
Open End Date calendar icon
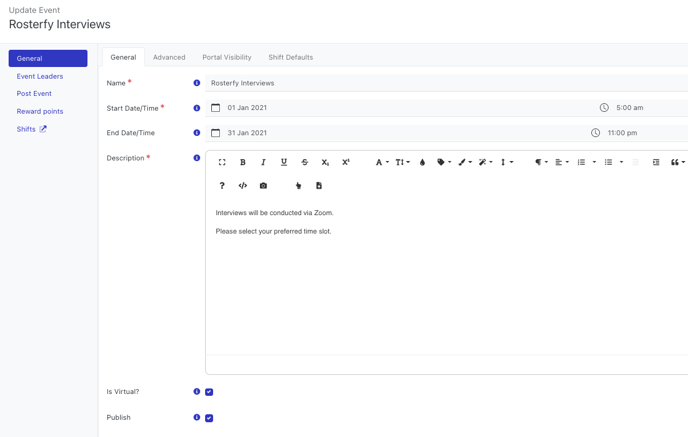[215, 133]
